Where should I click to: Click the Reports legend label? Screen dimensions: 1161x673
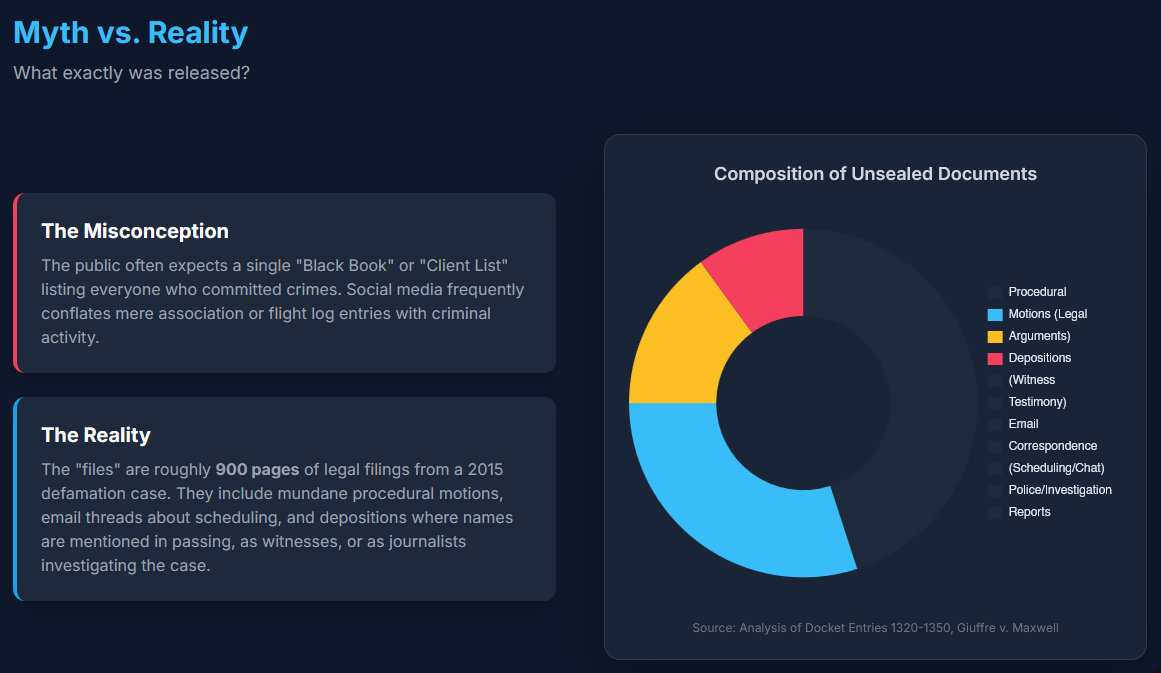pyautogui.click(x=1029, y=512)
